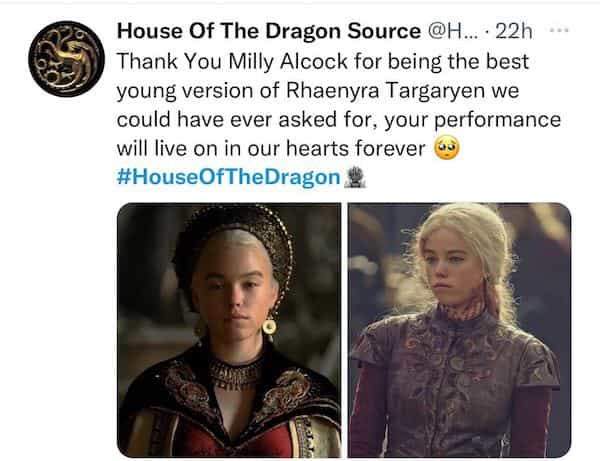The width and height of the screenshot is (600, 461).
Task: Open the three-dot more options menu
Action: (559, 30)
